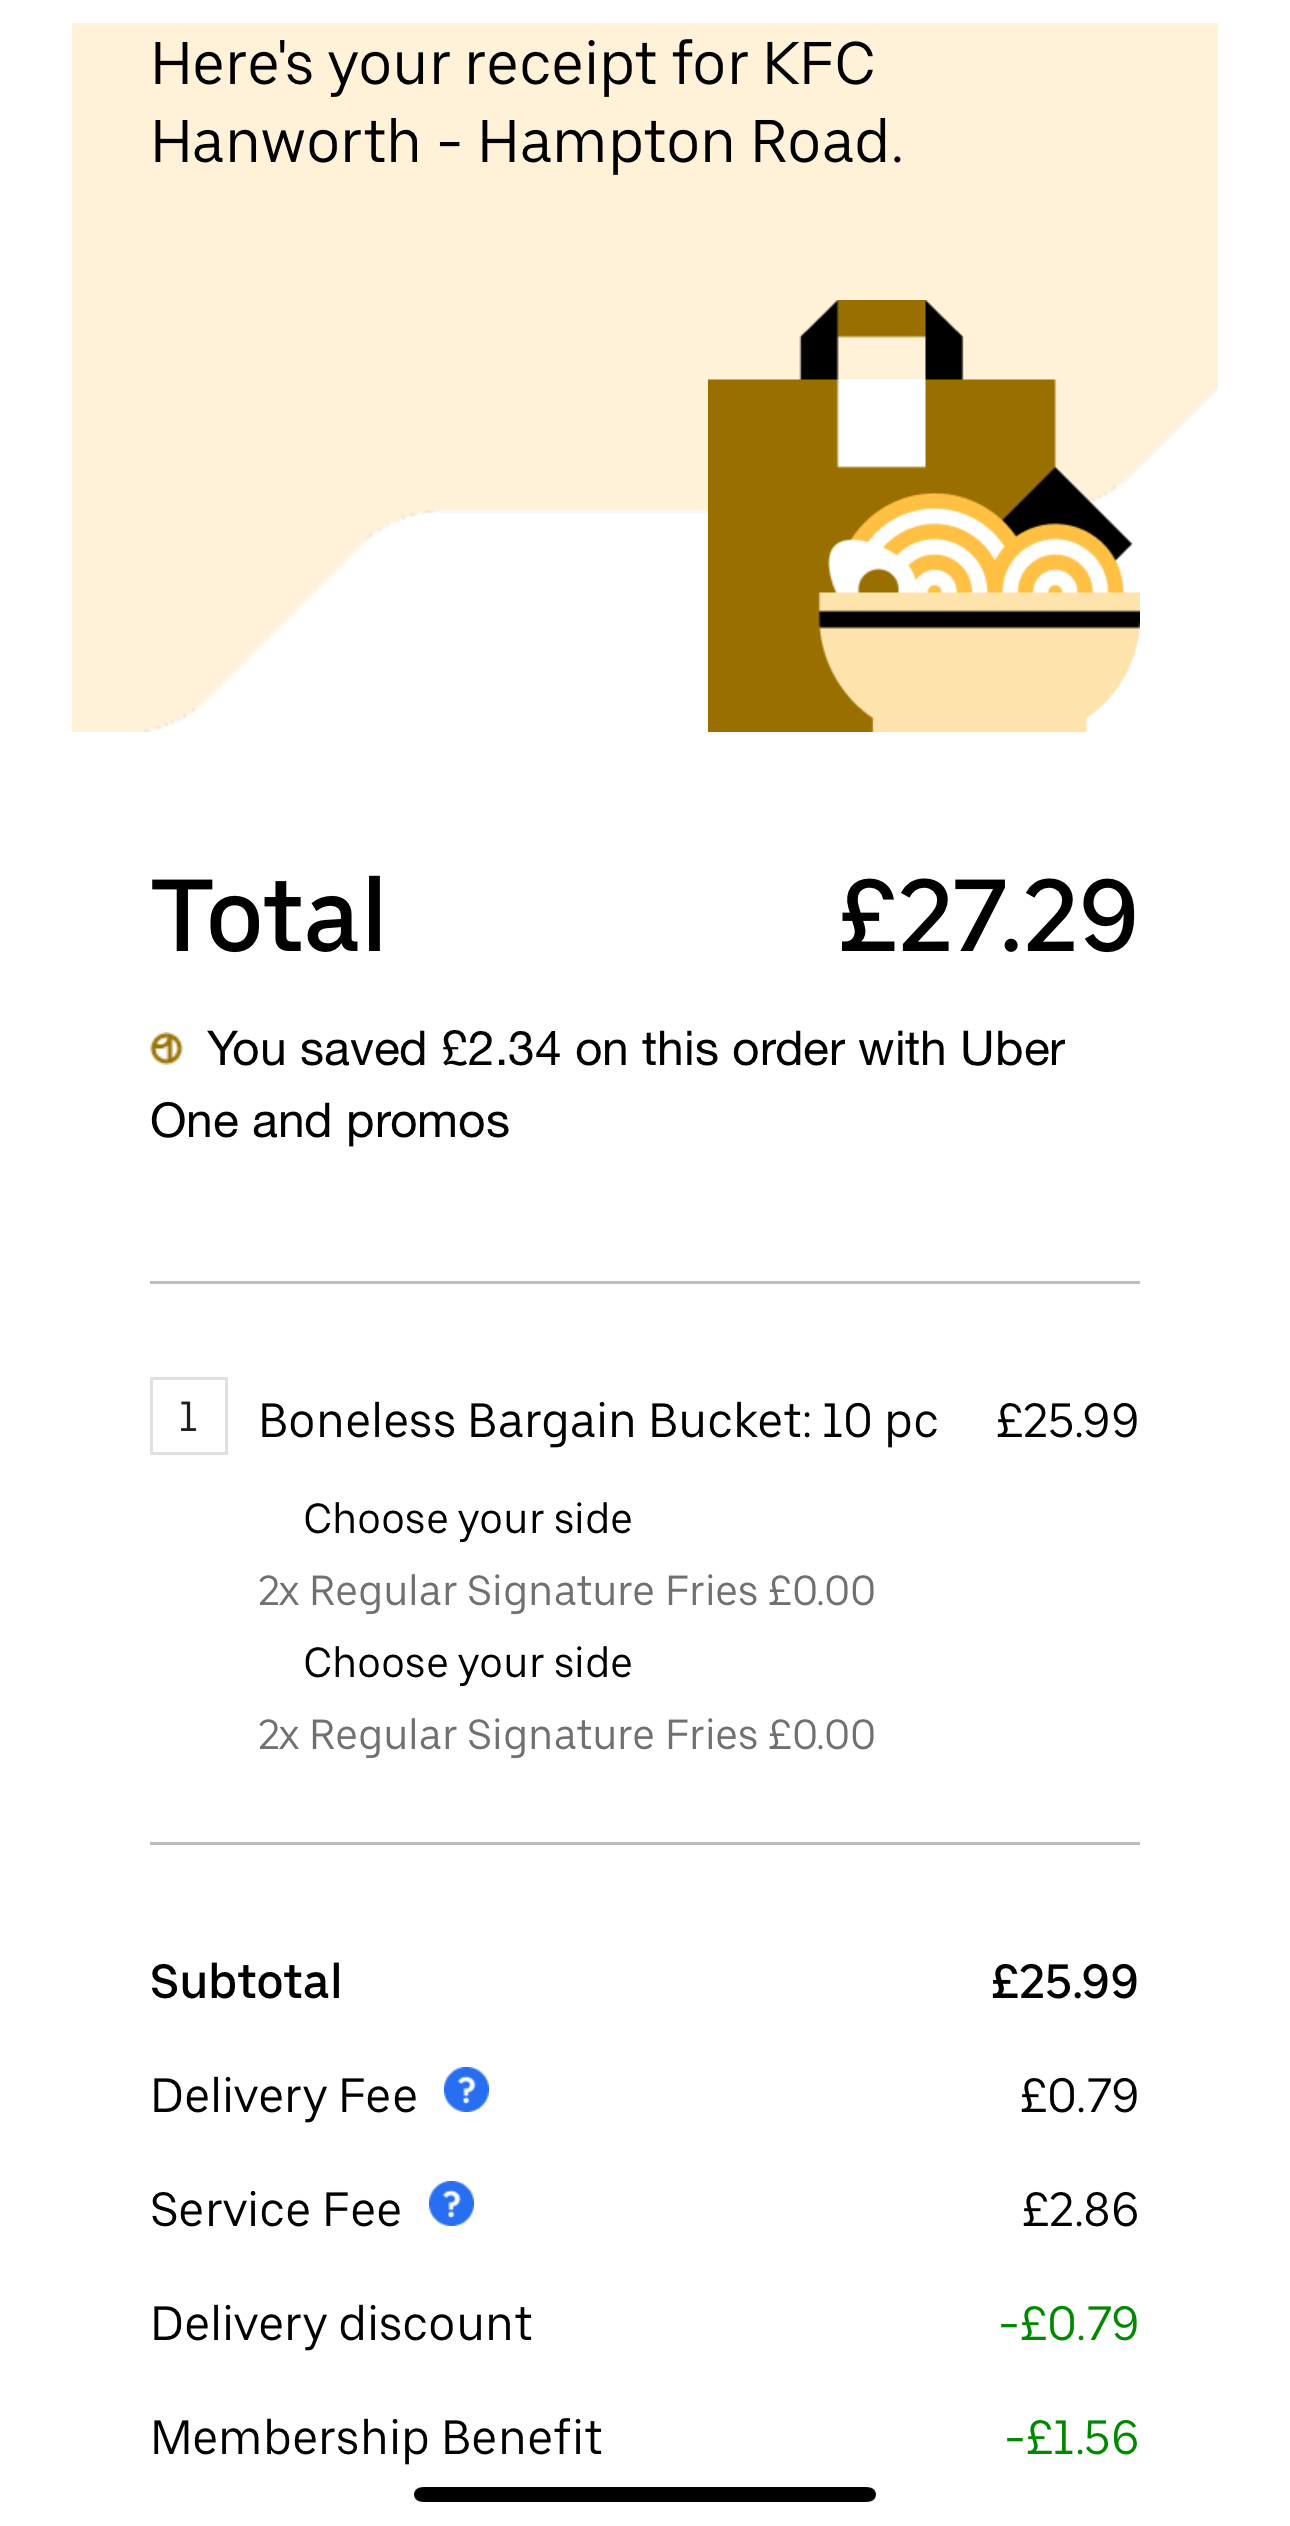Click the Uber One badge beside savings text
Image resolution: width=1290 pixels, height=2526 pixels.
[166, 1049]
